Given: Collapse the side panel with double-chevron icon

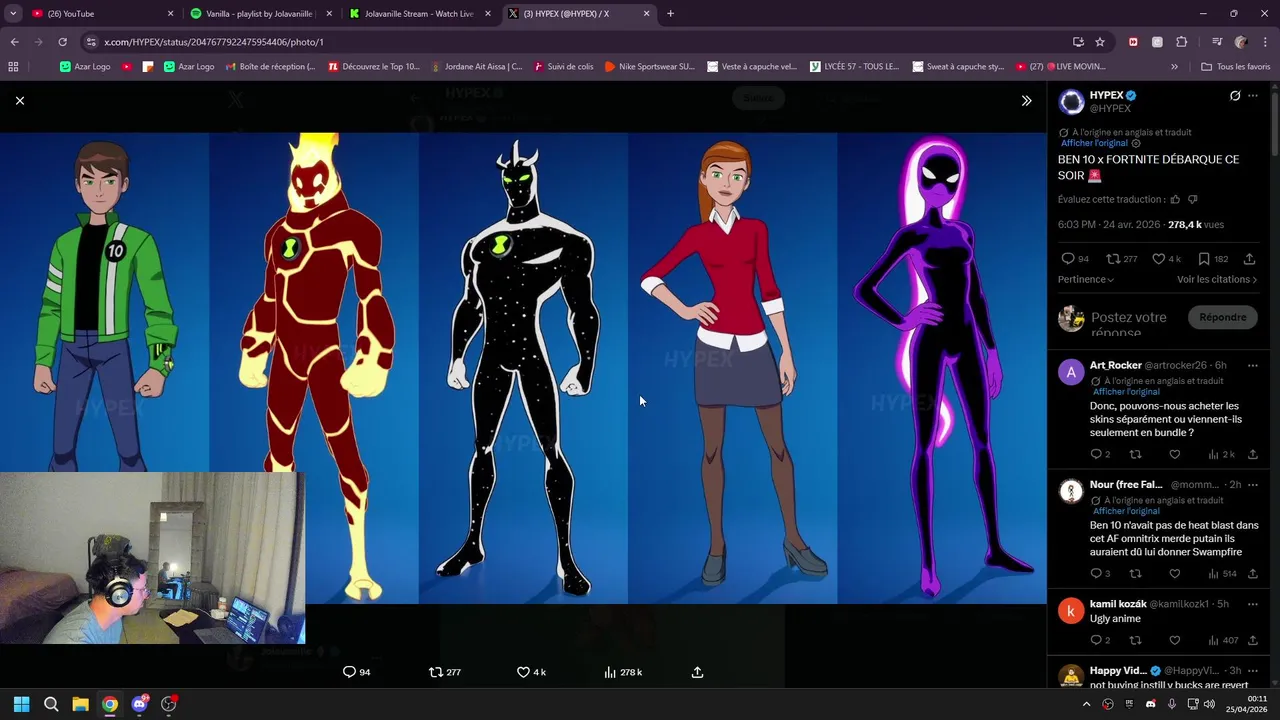Looking at the screenshot, I should (x=1026, y=100).
